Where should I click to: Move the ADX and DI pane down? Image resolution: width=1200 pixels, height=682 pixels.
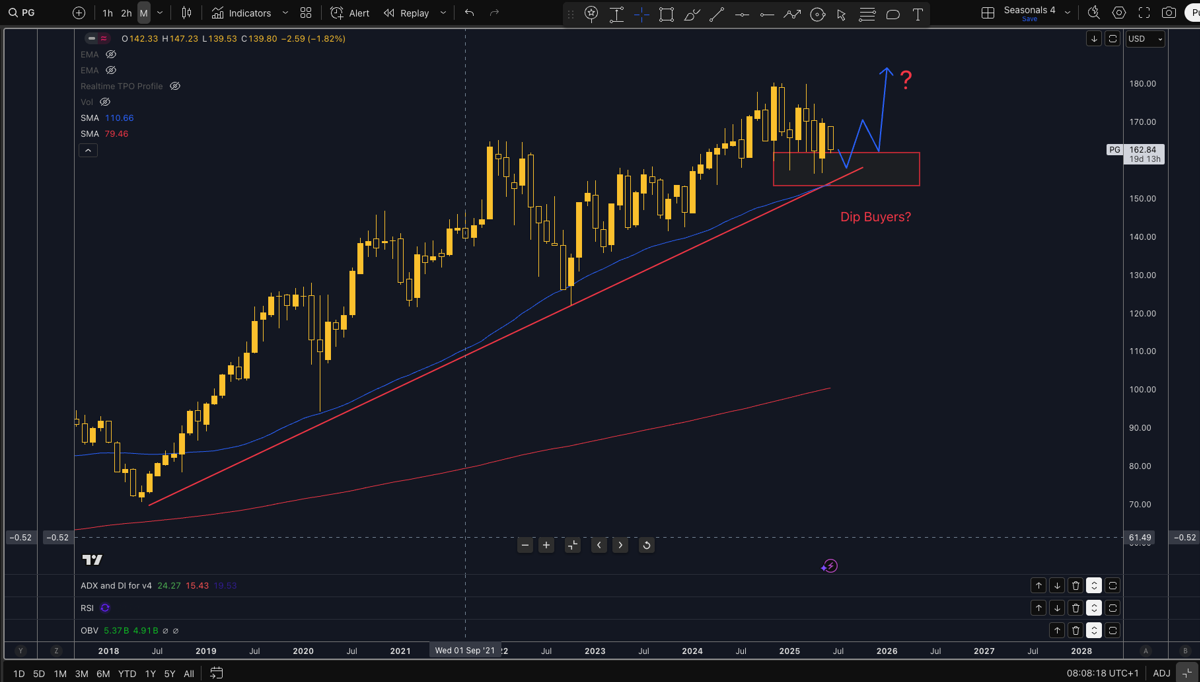pos(1057,586)
